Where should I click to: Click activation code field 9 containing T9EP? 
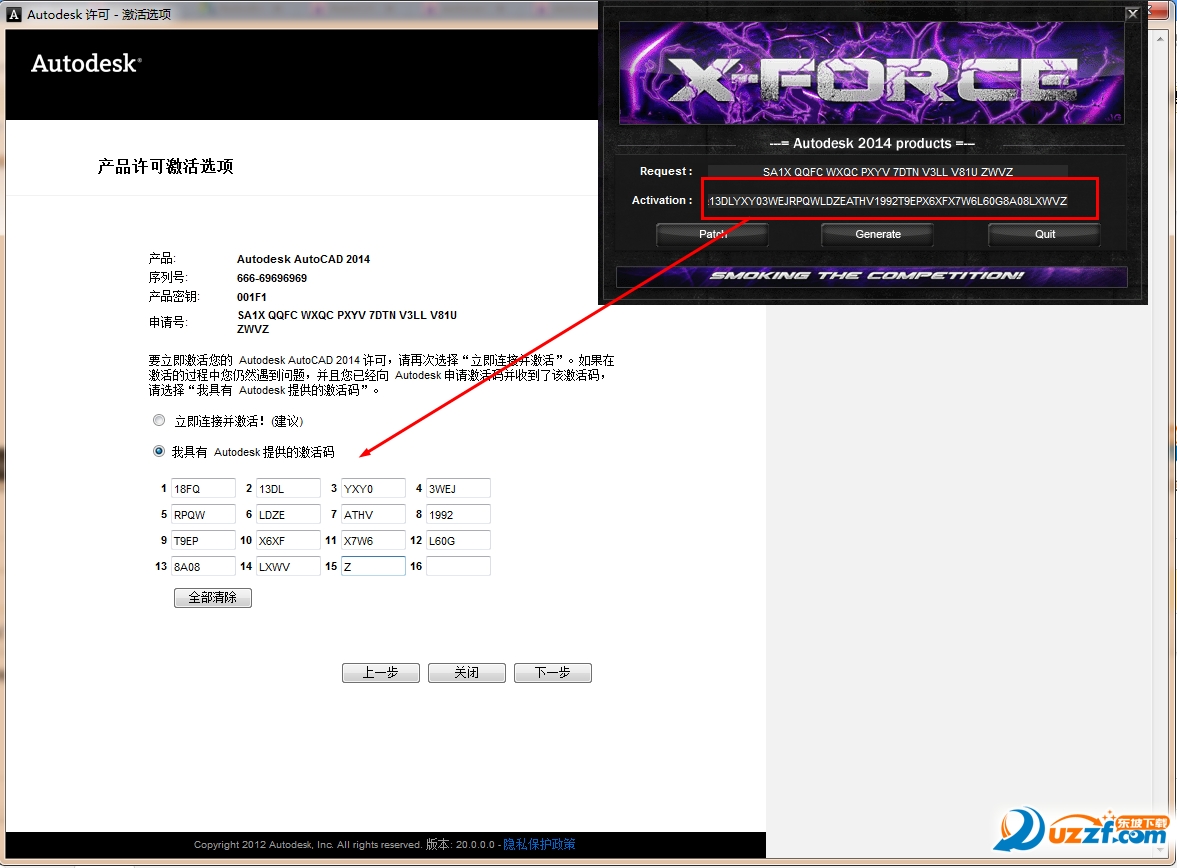[x=203, y=541]
